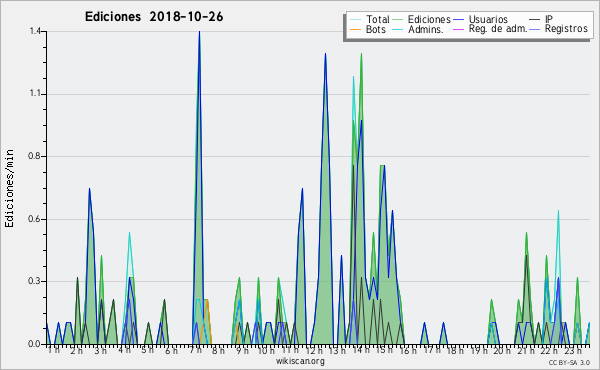Click the x-axis label '15 h'

pyautogui.click(x=384, y=350)
